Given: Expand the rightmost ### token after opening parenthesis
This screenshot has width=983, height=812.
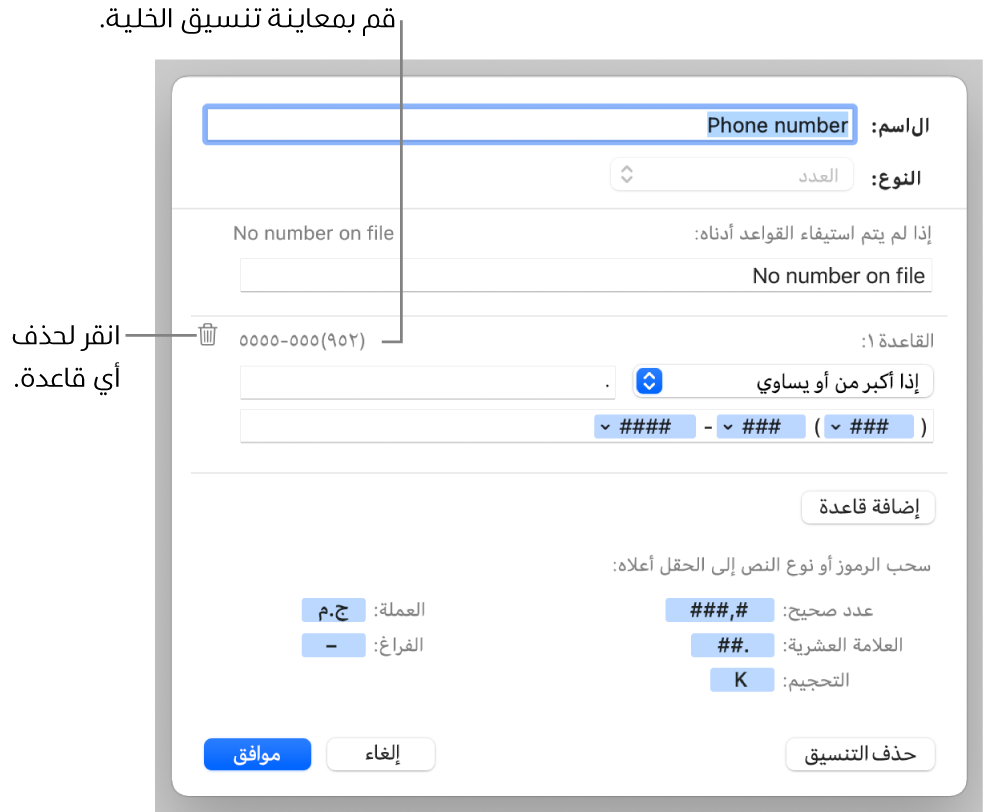Looking at the screenshot, I should (x=833, y=427).
